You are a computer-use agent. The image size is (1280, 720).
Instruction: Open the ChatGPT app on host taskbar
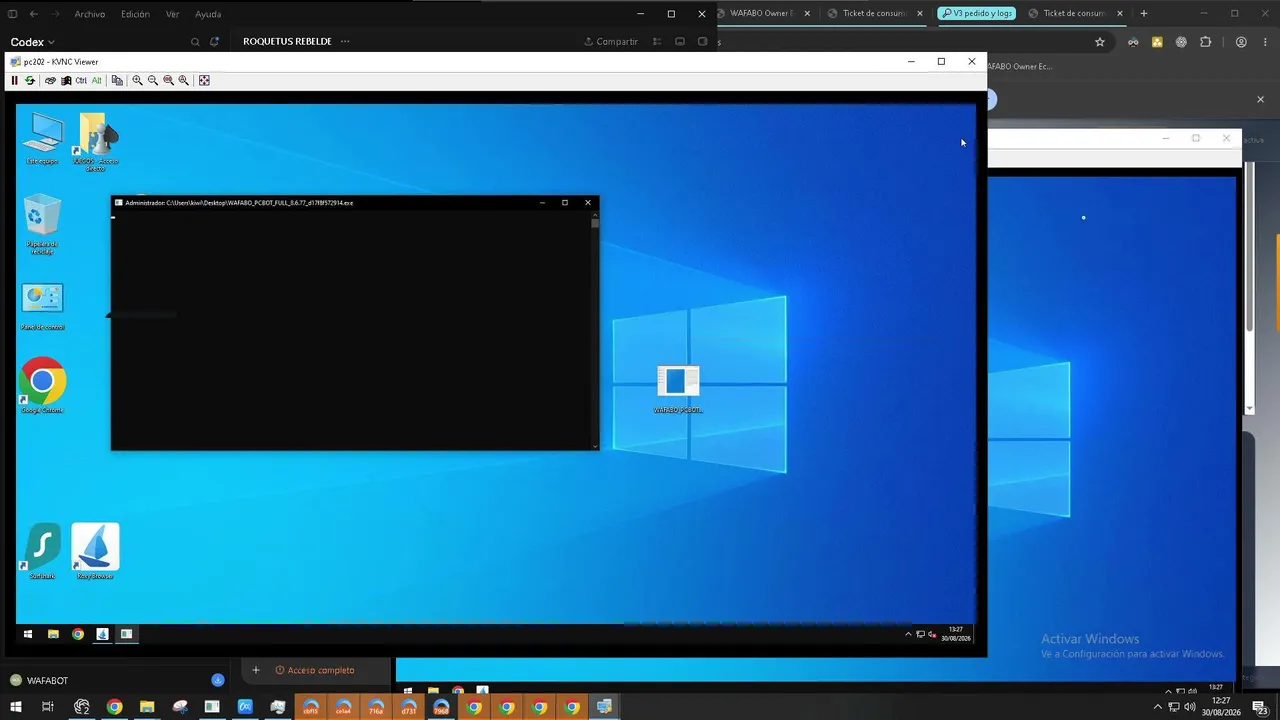(82, 707)
